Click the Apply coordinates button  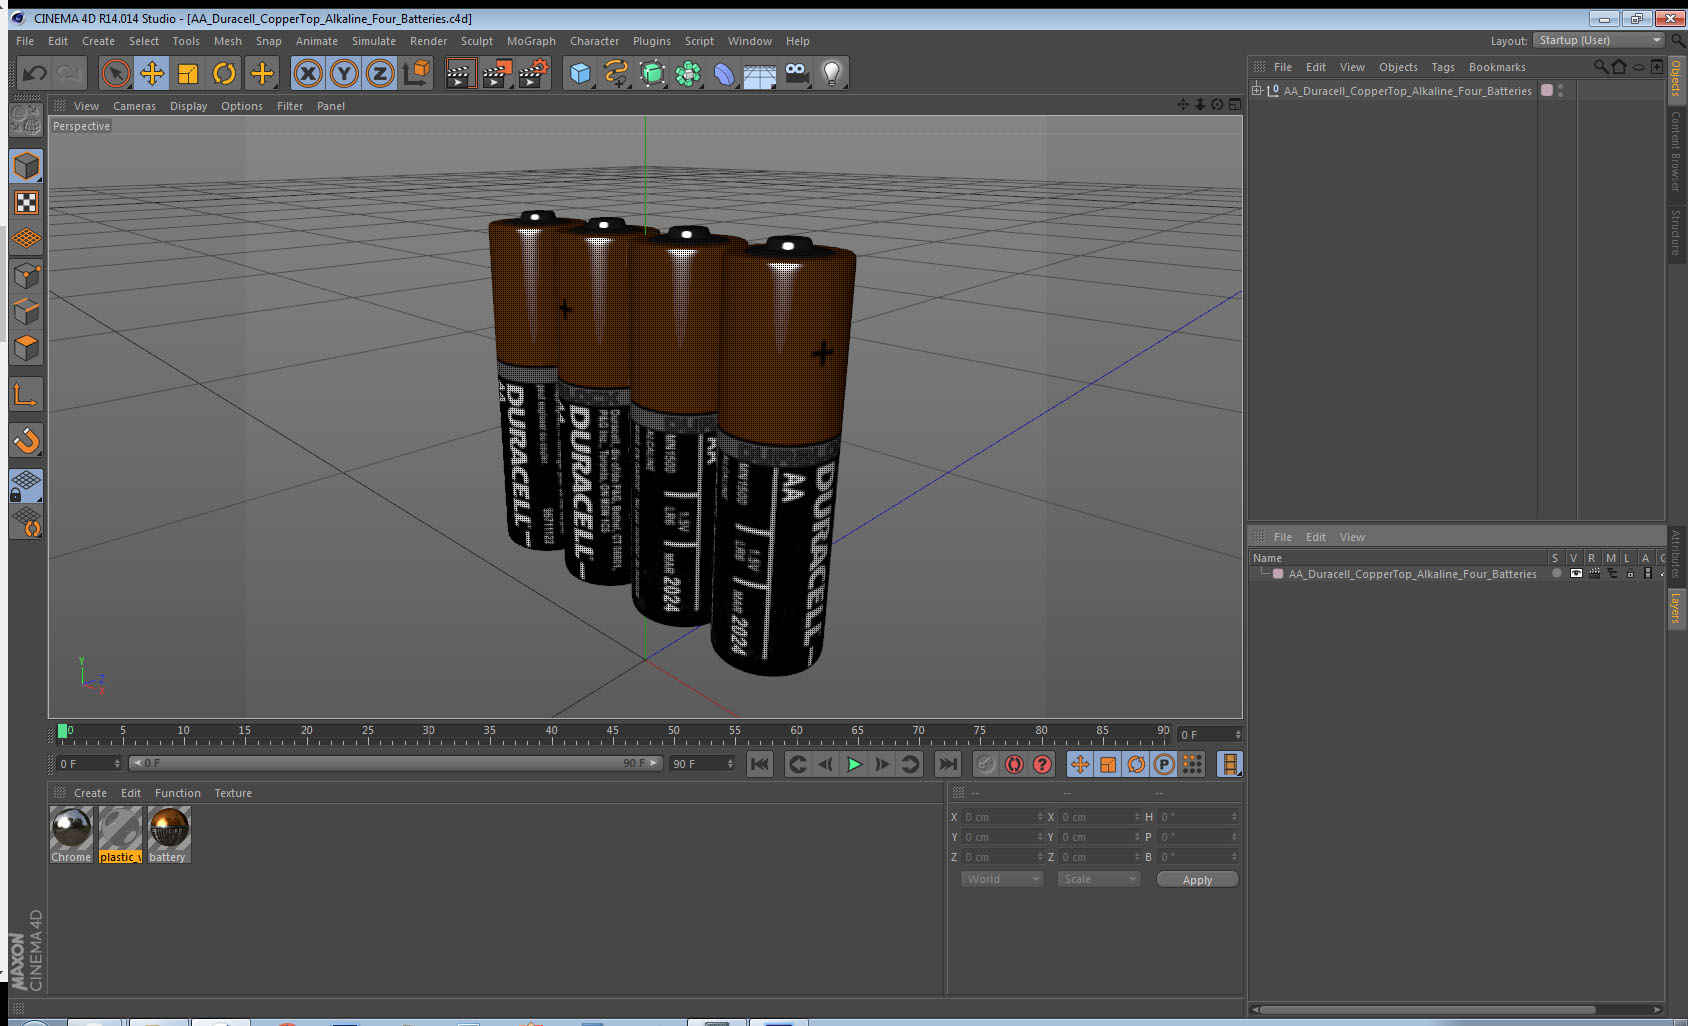click(1197, 880)
